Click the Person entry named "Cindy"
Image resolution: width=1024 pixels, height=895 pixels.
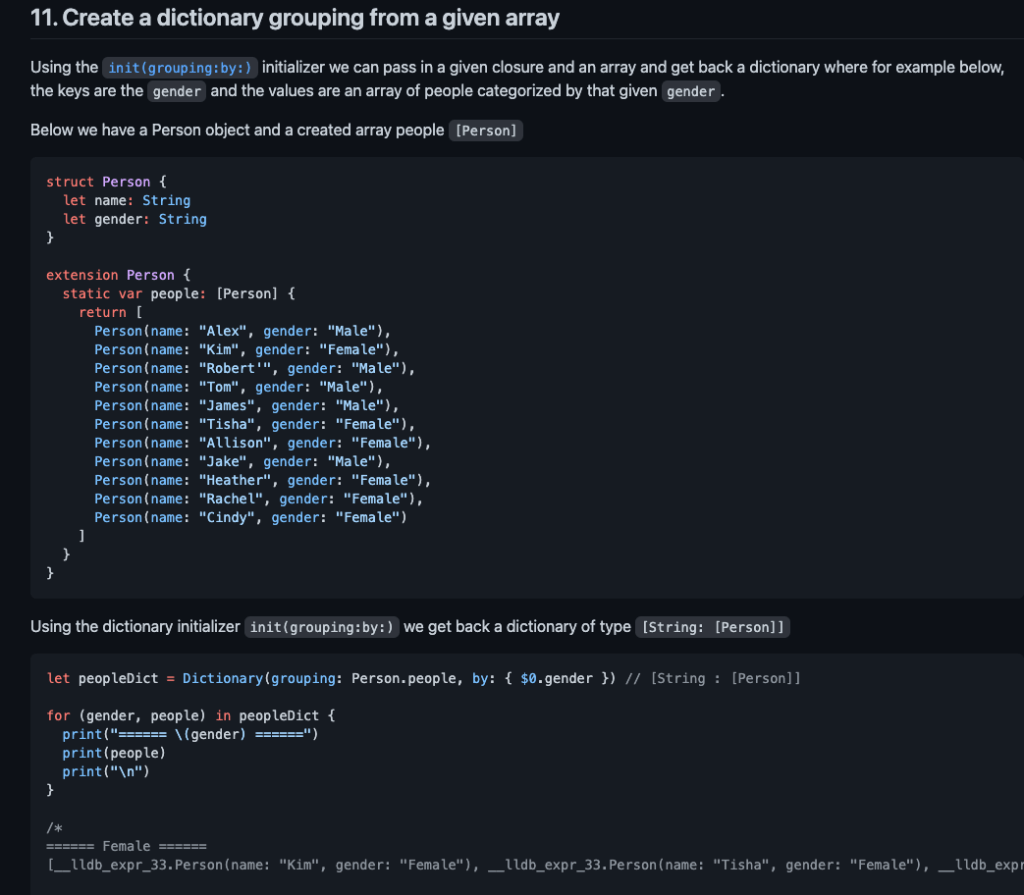(x=250, y=517)
